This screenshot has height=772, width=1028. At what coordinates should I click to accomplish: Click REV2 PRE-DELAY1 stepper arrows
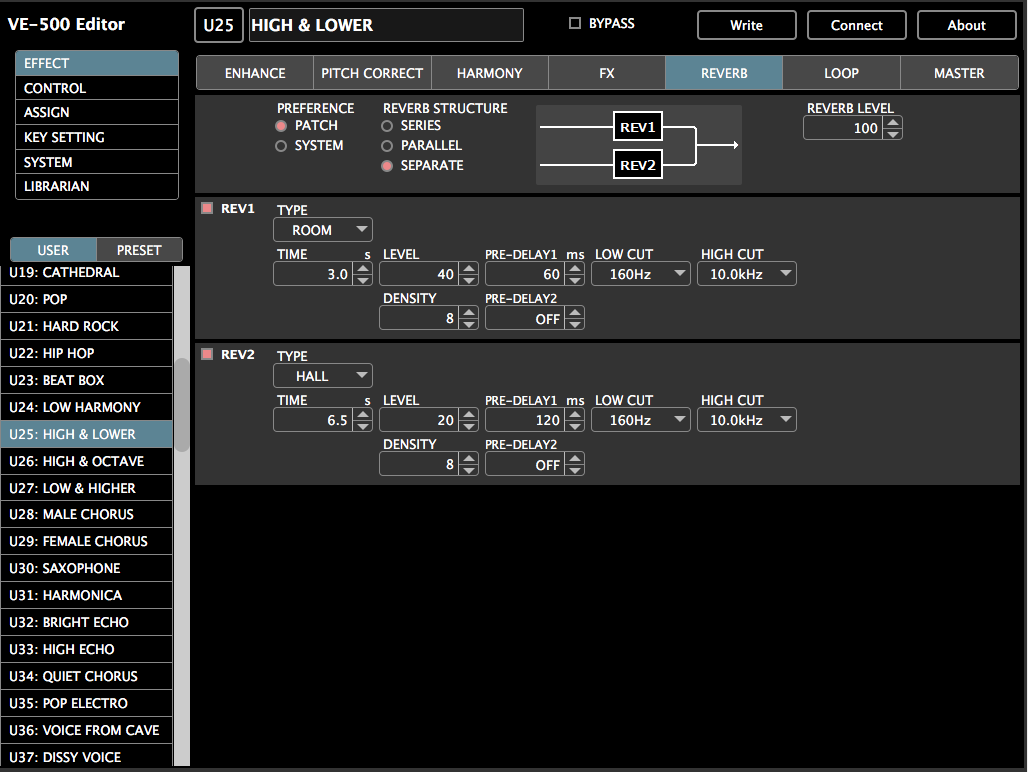point(575,420)
